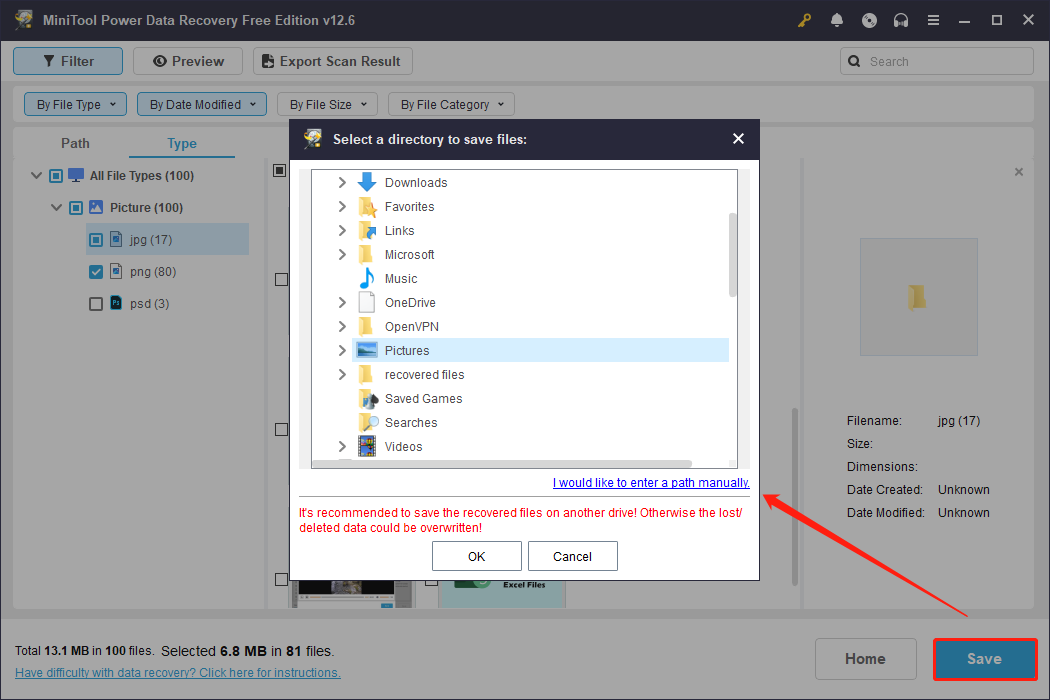The image size is (1050, 700).
Task: Click the MiniTool app logo
Action: [24, 19]
